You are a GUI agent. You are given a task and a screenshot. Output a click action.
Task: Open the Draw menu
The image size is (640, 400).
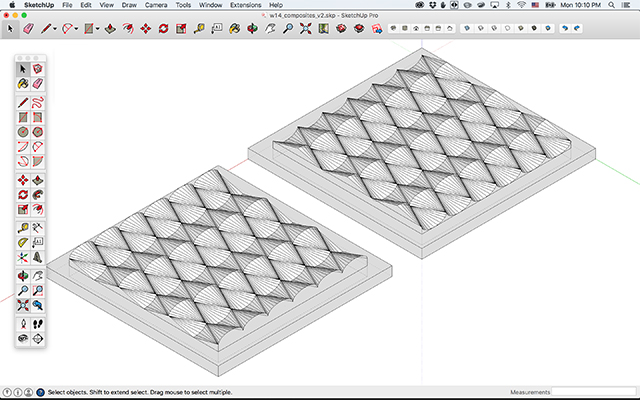pyautogui.click(x=129, y=5)
